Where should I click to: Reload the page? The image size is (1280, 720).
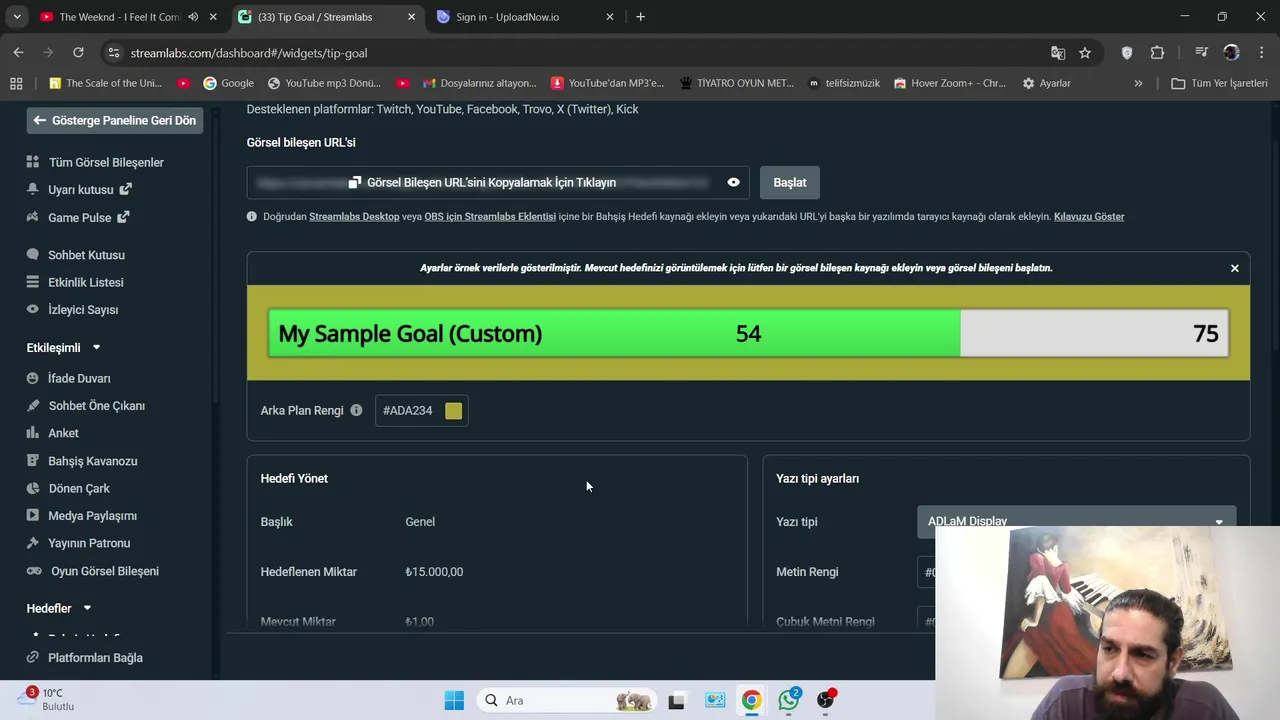coord(78,52)
